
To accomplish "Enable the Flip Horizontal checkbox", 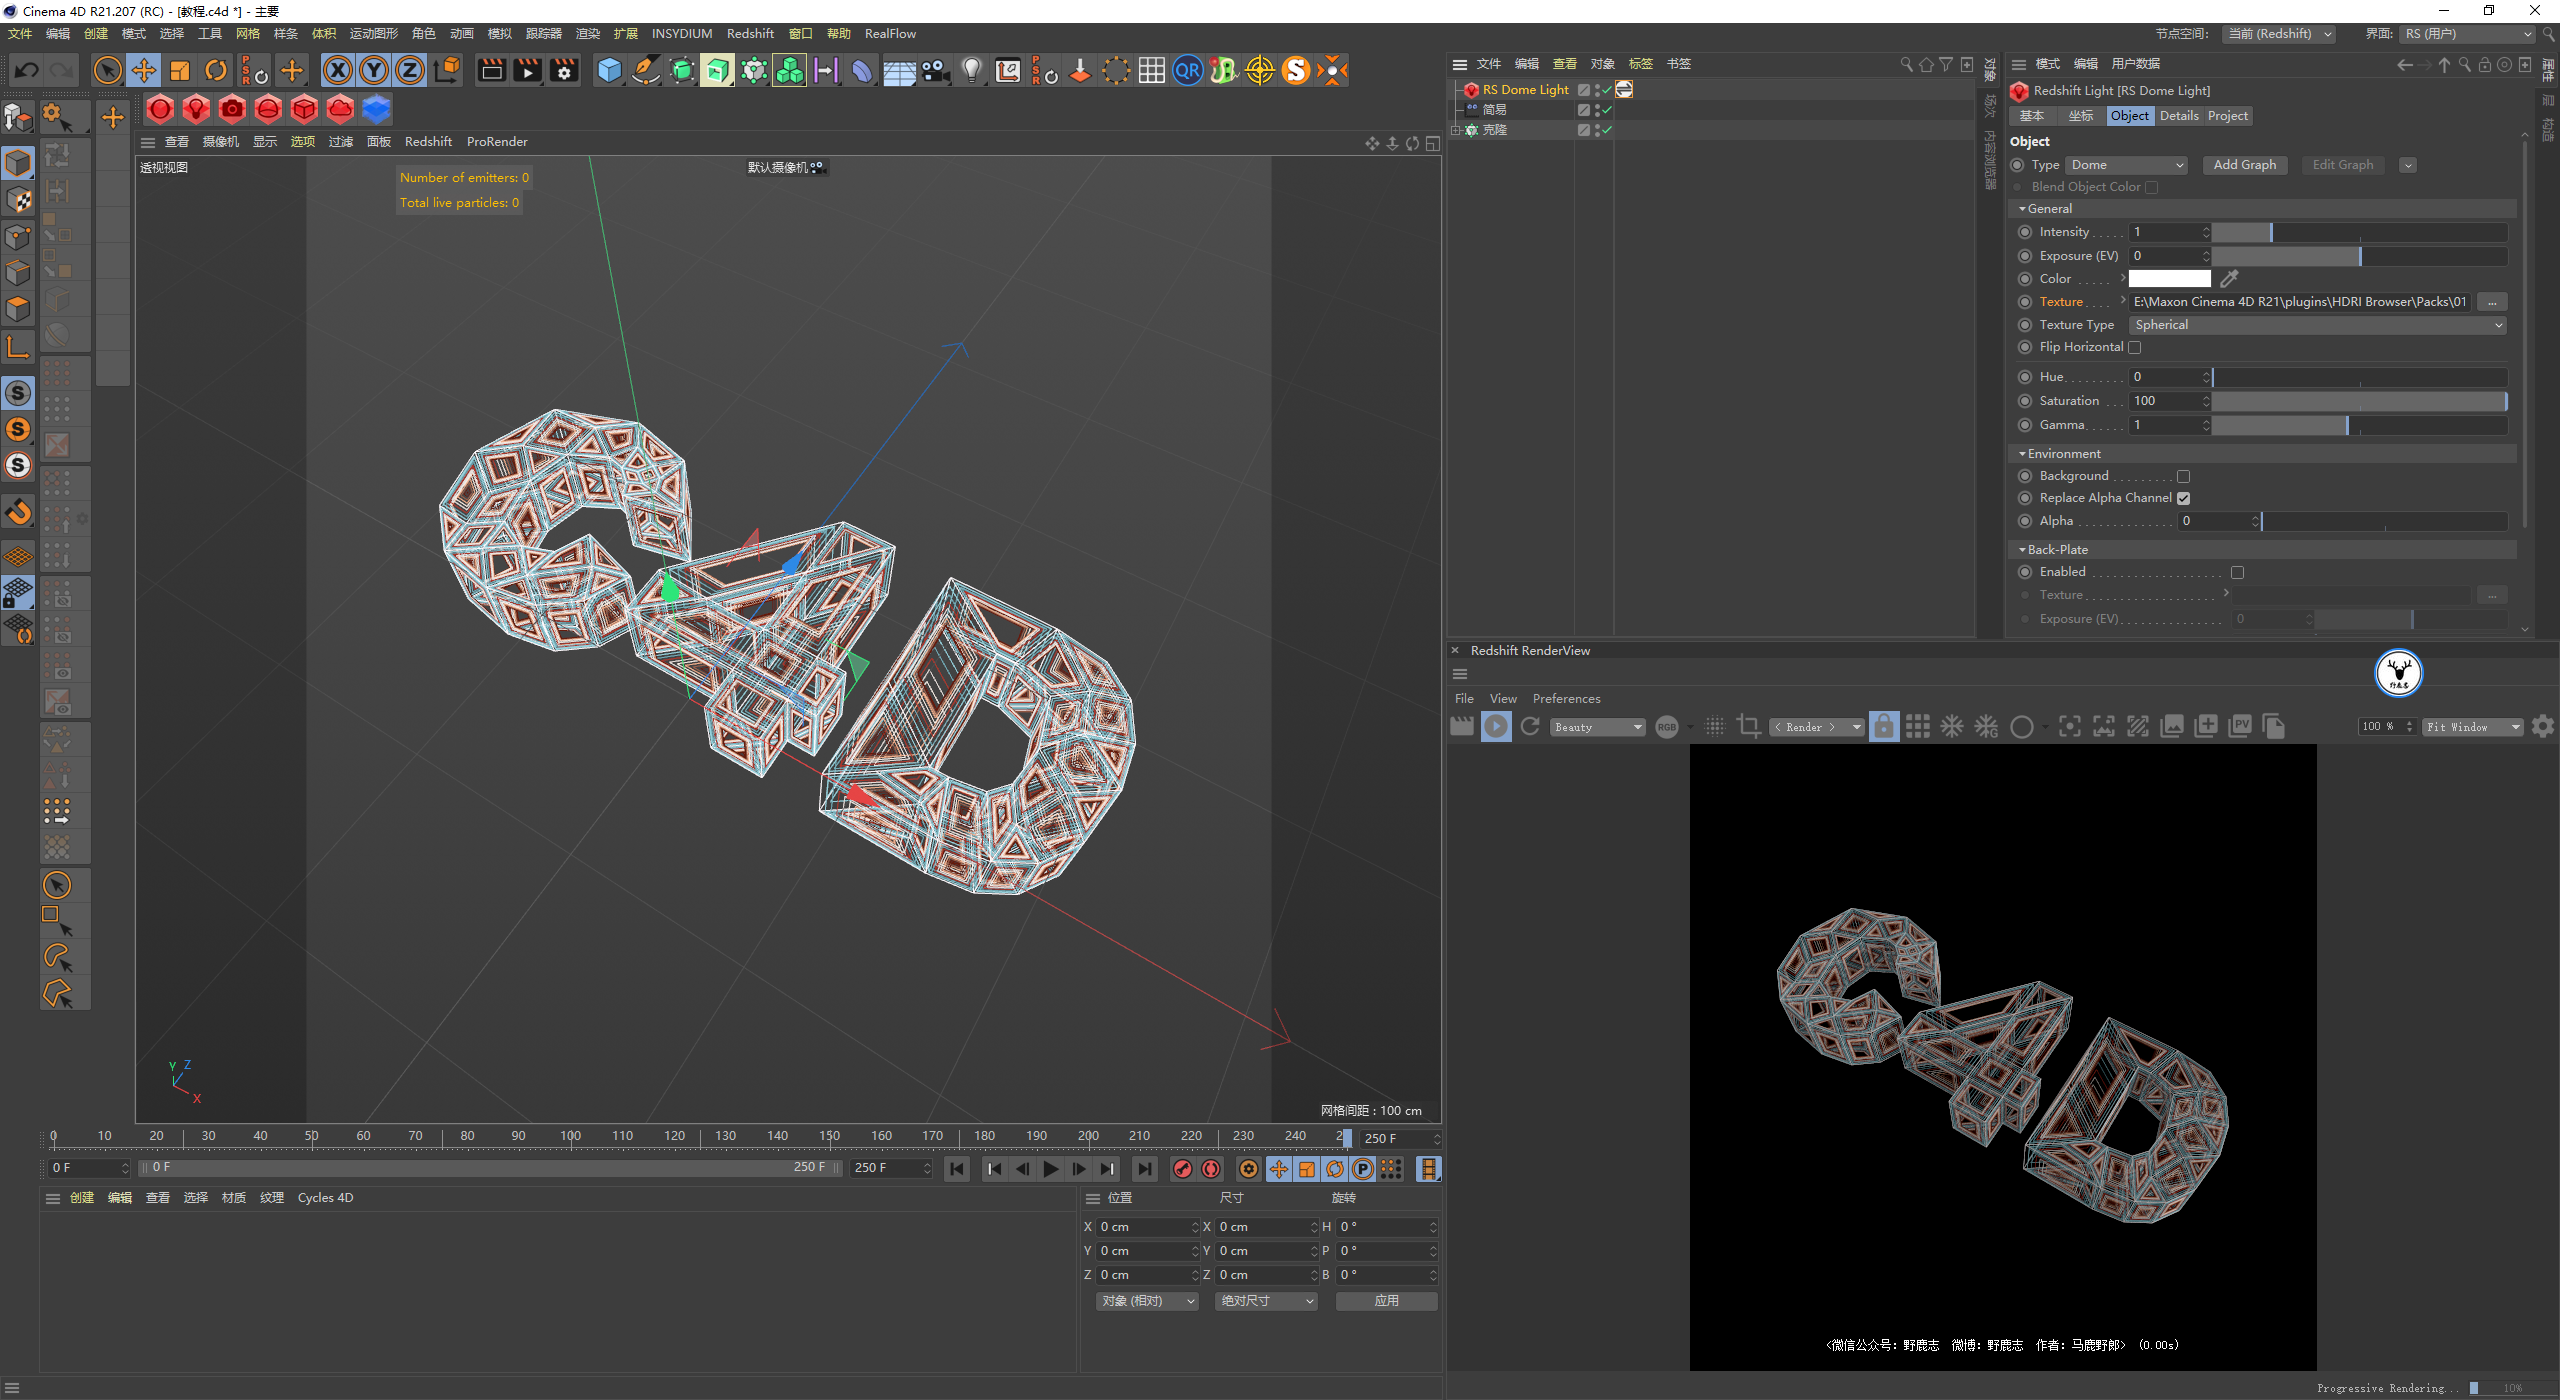I will click(2135, 348).
